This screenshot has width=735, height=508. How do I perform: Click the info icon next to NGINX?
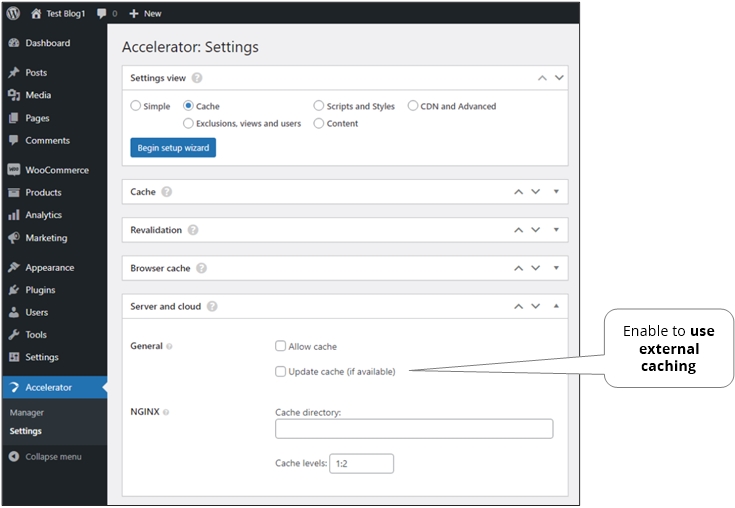[x=166, y=412]
